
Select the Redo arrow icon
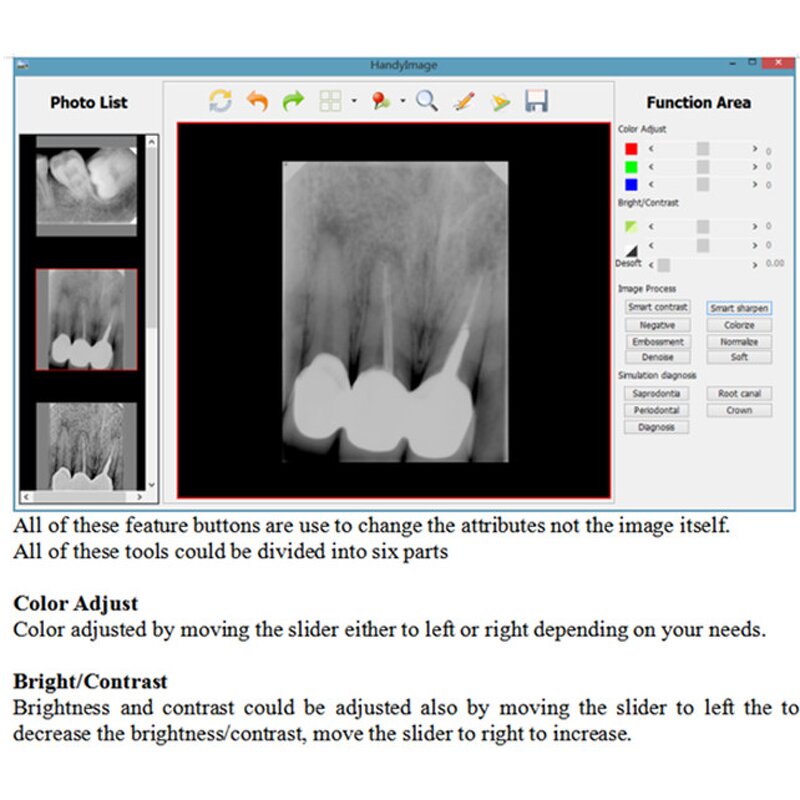pyautogui.click(x=293, y=101)
